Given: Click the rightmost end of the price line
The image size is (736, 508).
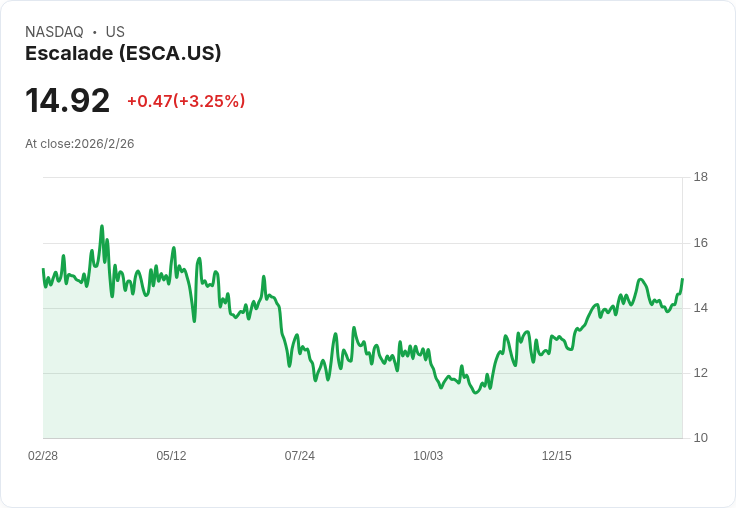Looking at the screenshot, I should 682,279.
